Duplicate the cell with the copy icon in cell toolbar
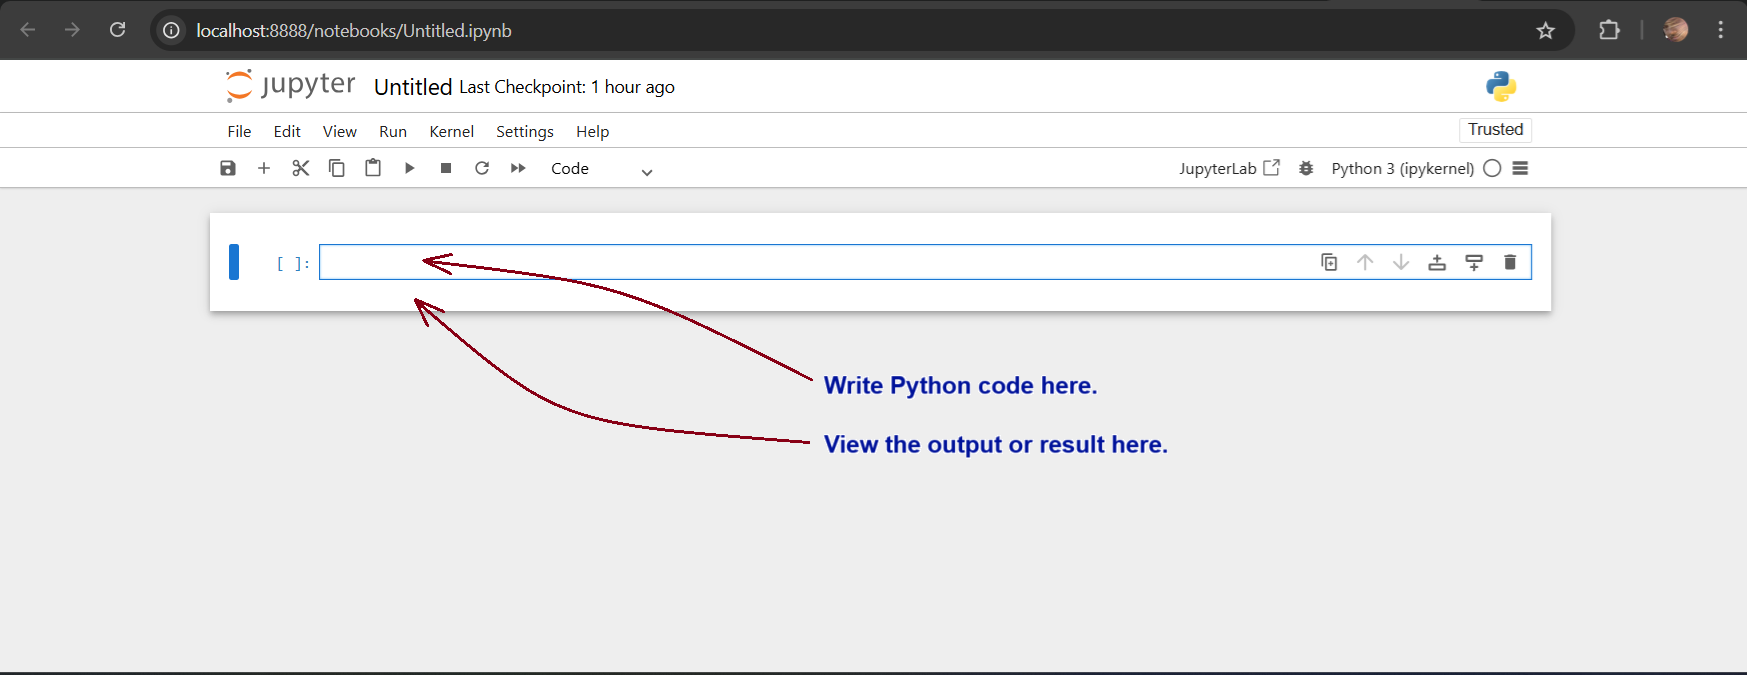 1329,262
